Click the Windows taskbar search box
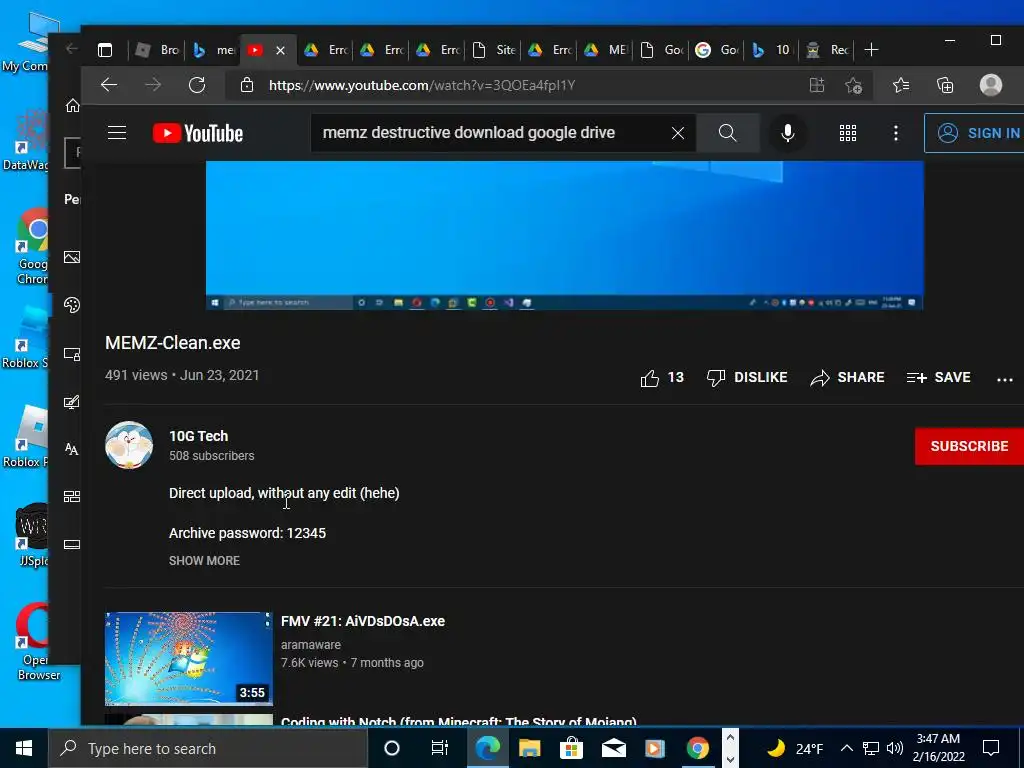Viewport: 1024px width, 768px height. click(208, 748)
